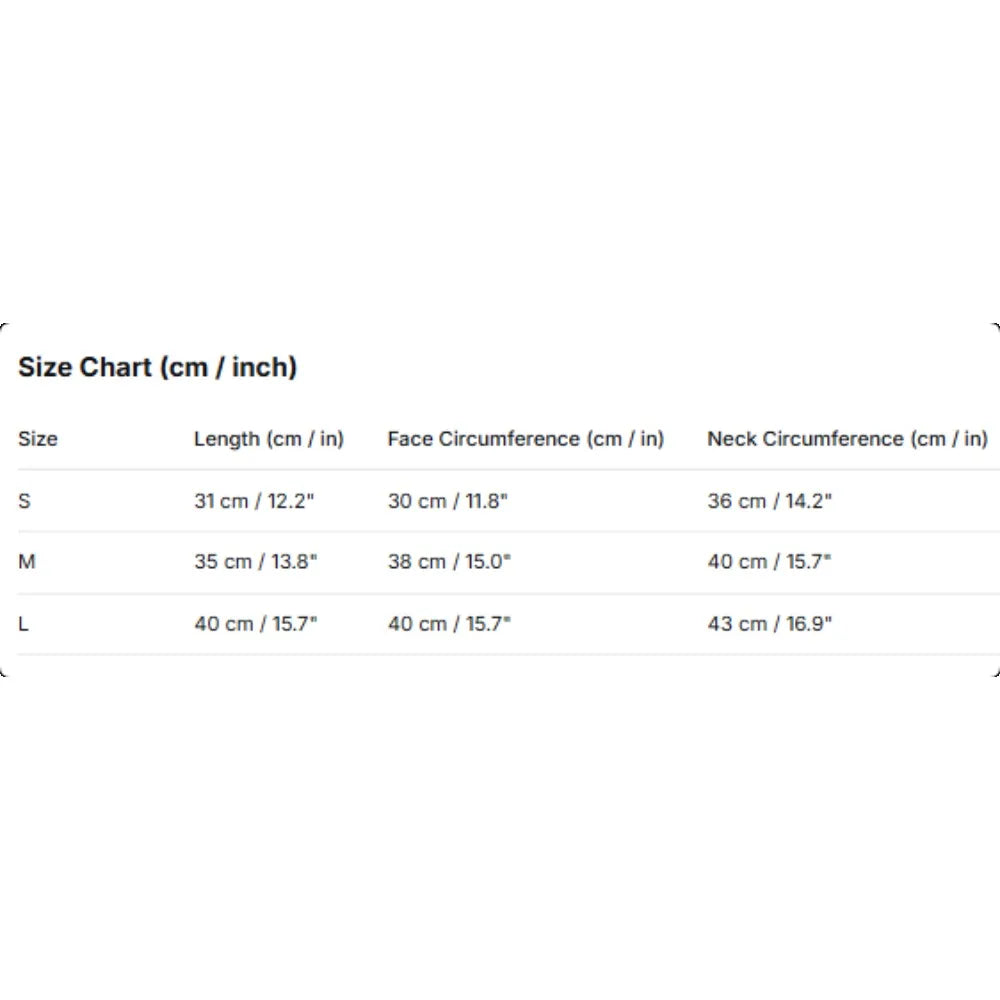Select the Size column header
The width and height of the screenshot is (1000, 1000).
[x=38, y=439]
